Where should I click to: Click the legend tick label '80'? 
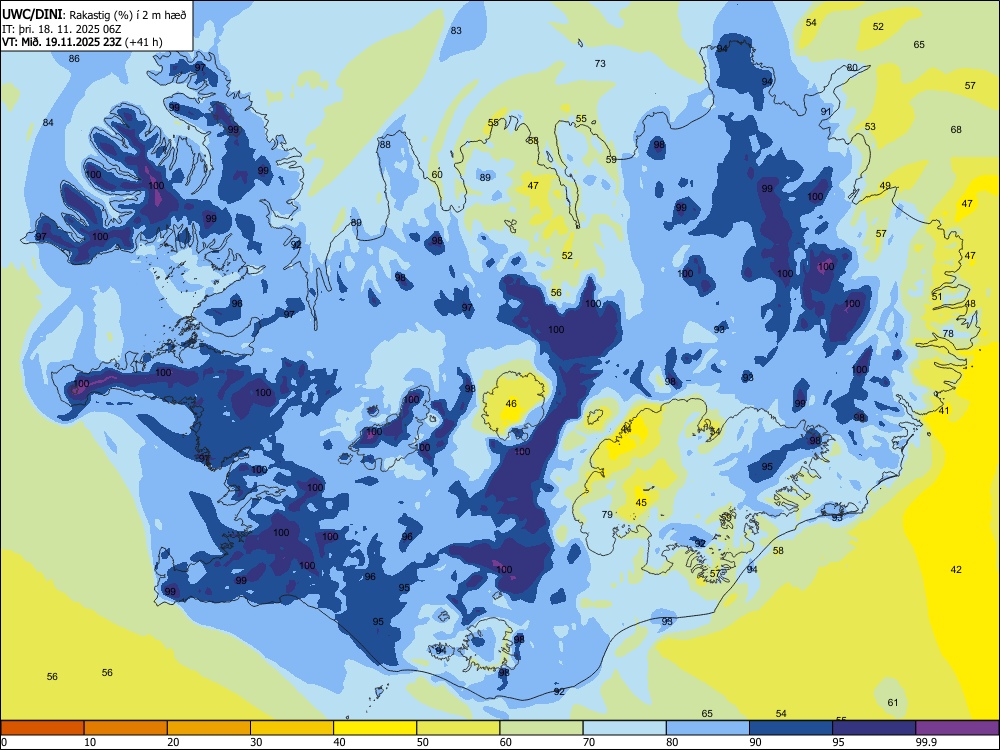672,742
